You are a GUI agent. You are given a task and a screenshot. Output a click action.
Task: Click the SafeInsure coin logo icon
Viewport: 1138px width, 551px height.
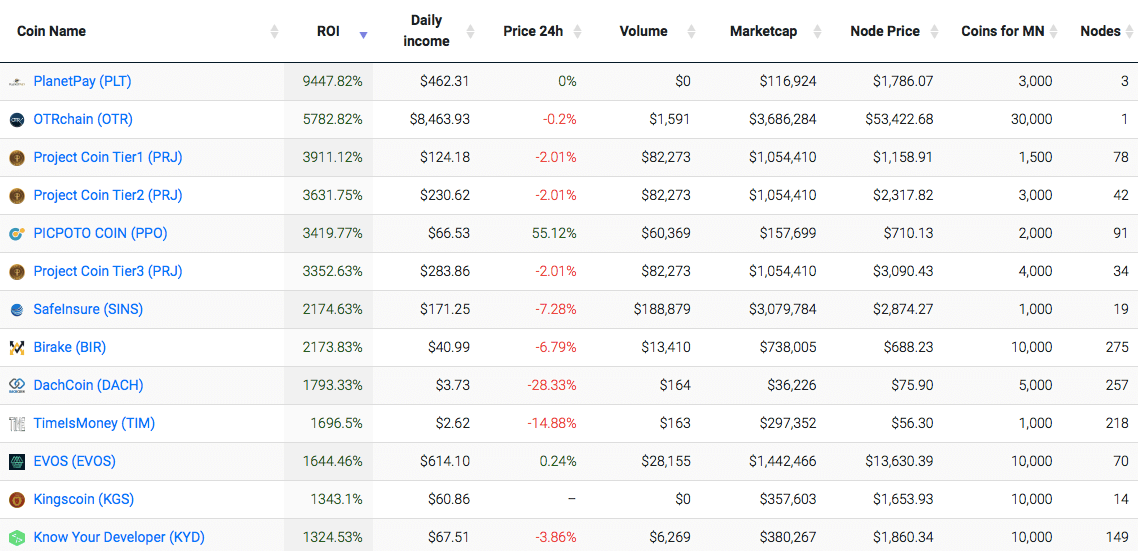[16, 310]
